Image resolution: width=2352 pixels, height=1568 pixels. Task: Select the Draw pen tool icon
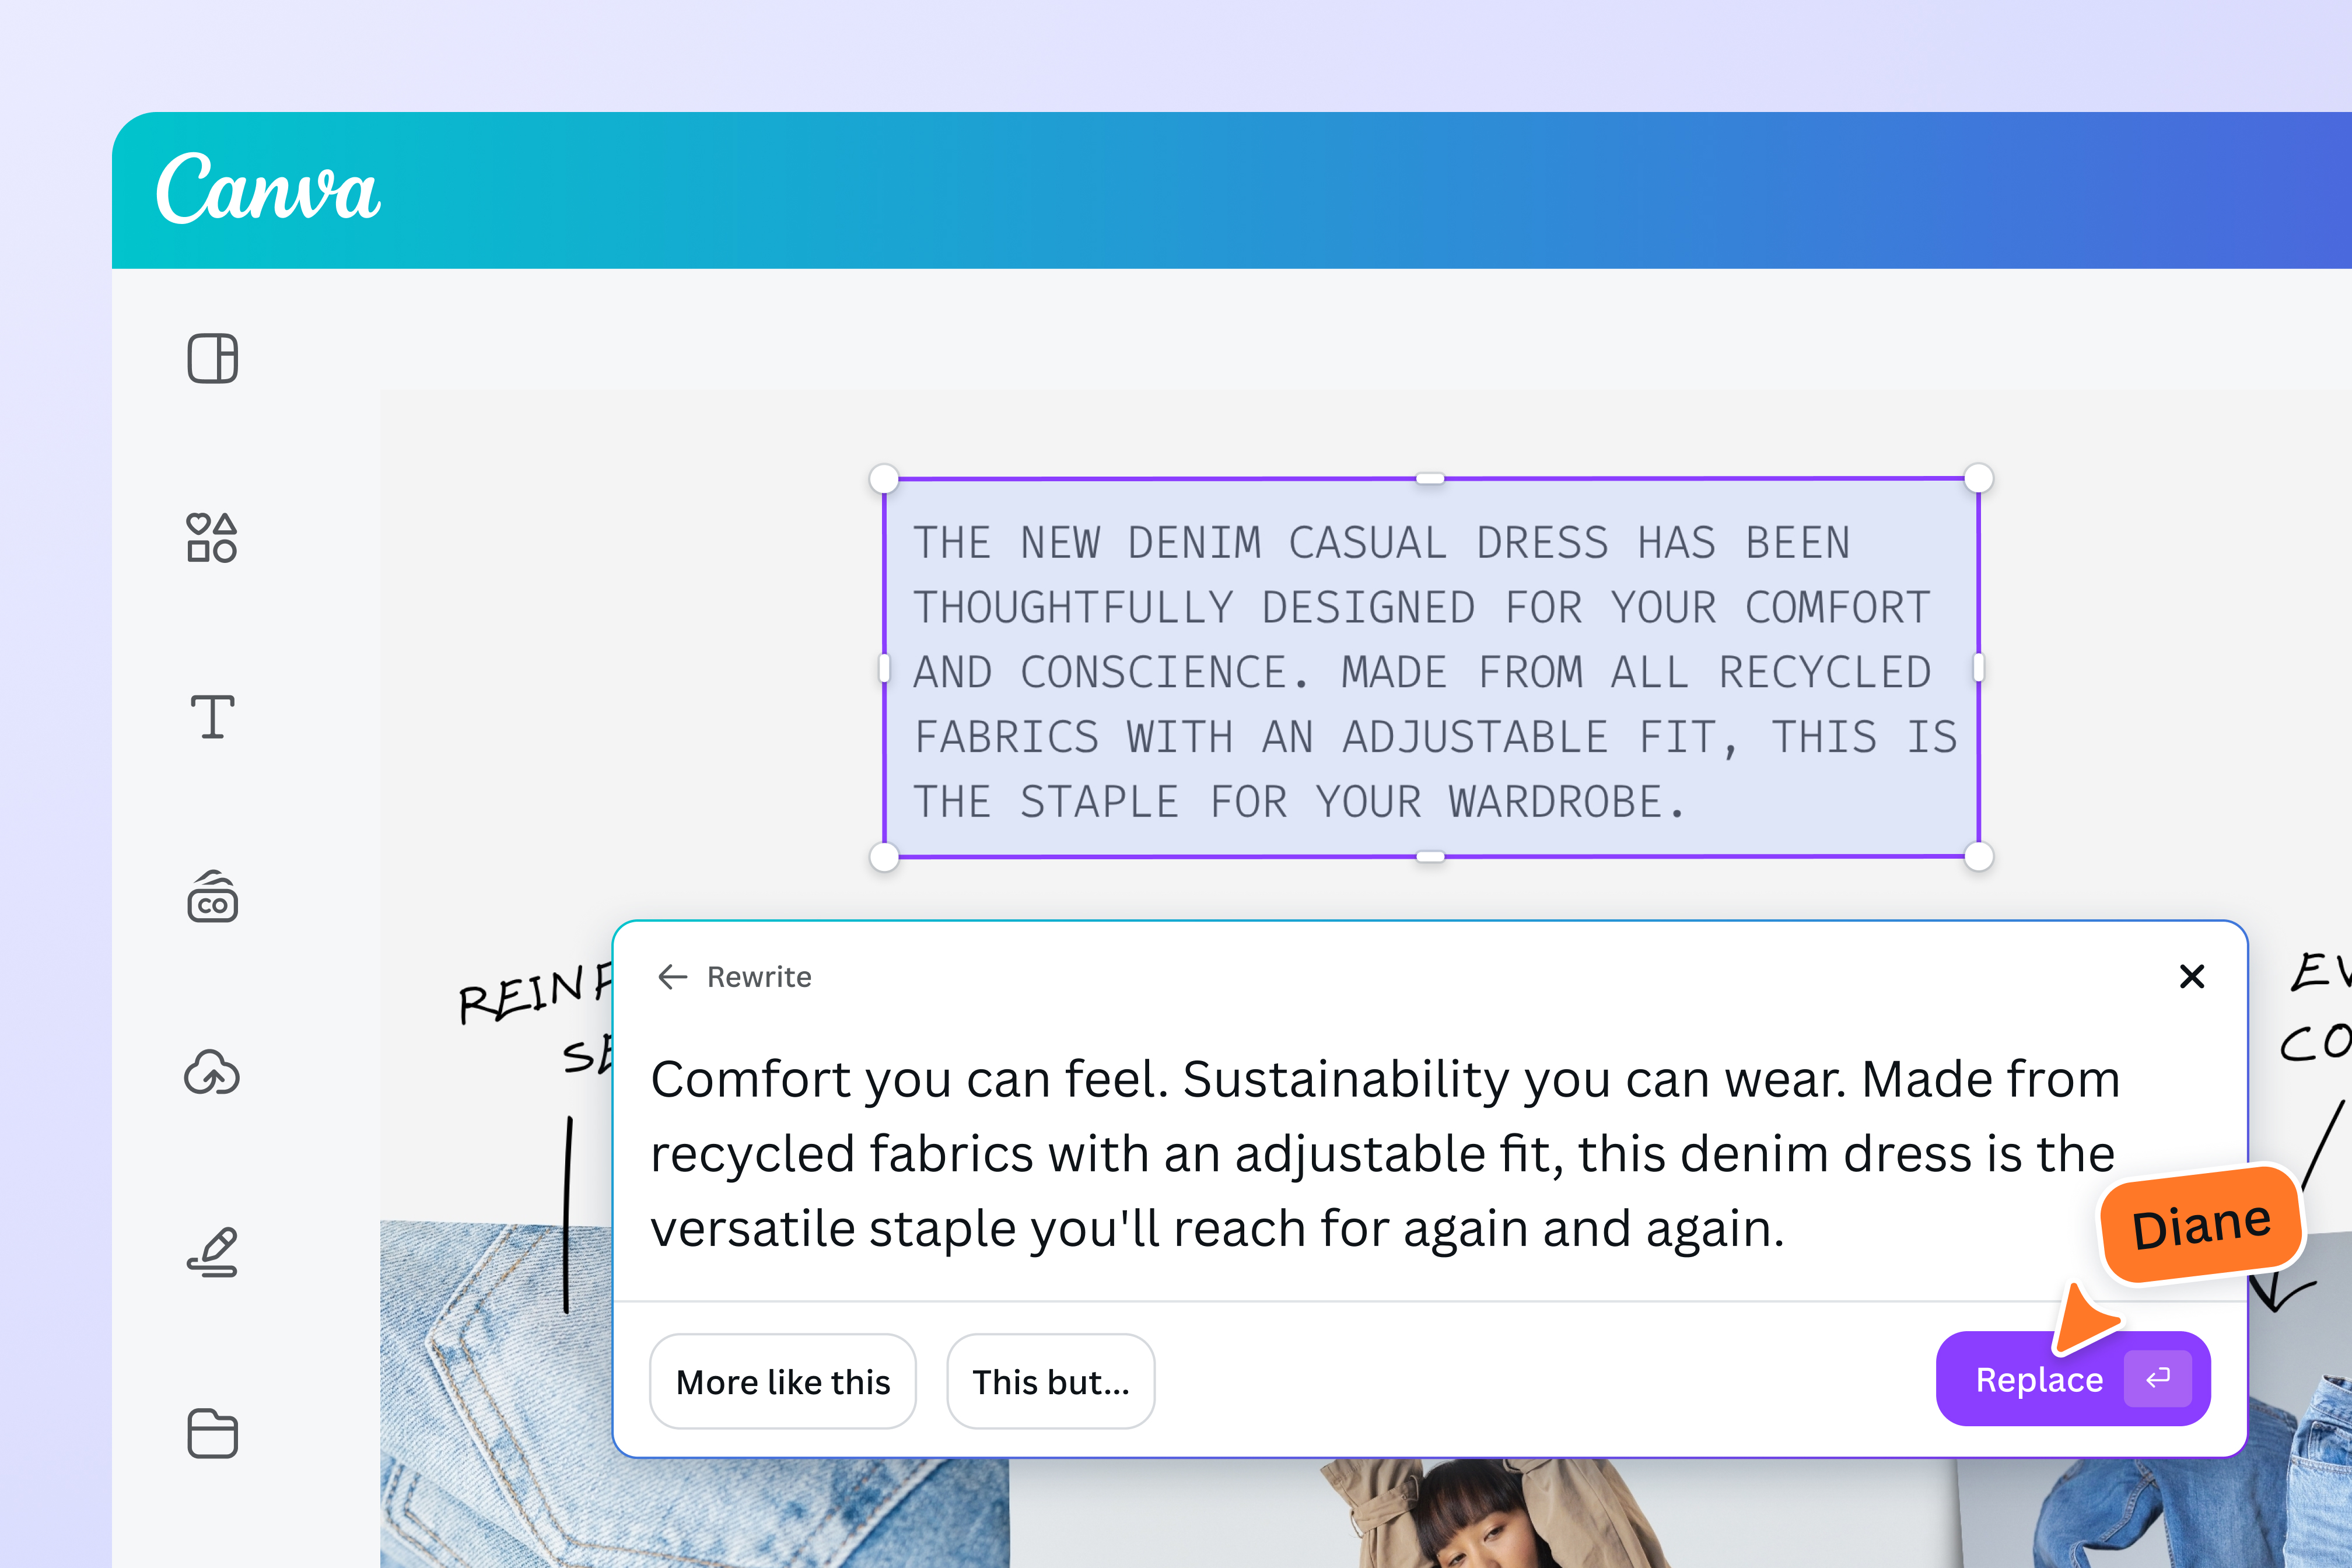tap(212, 1252)
